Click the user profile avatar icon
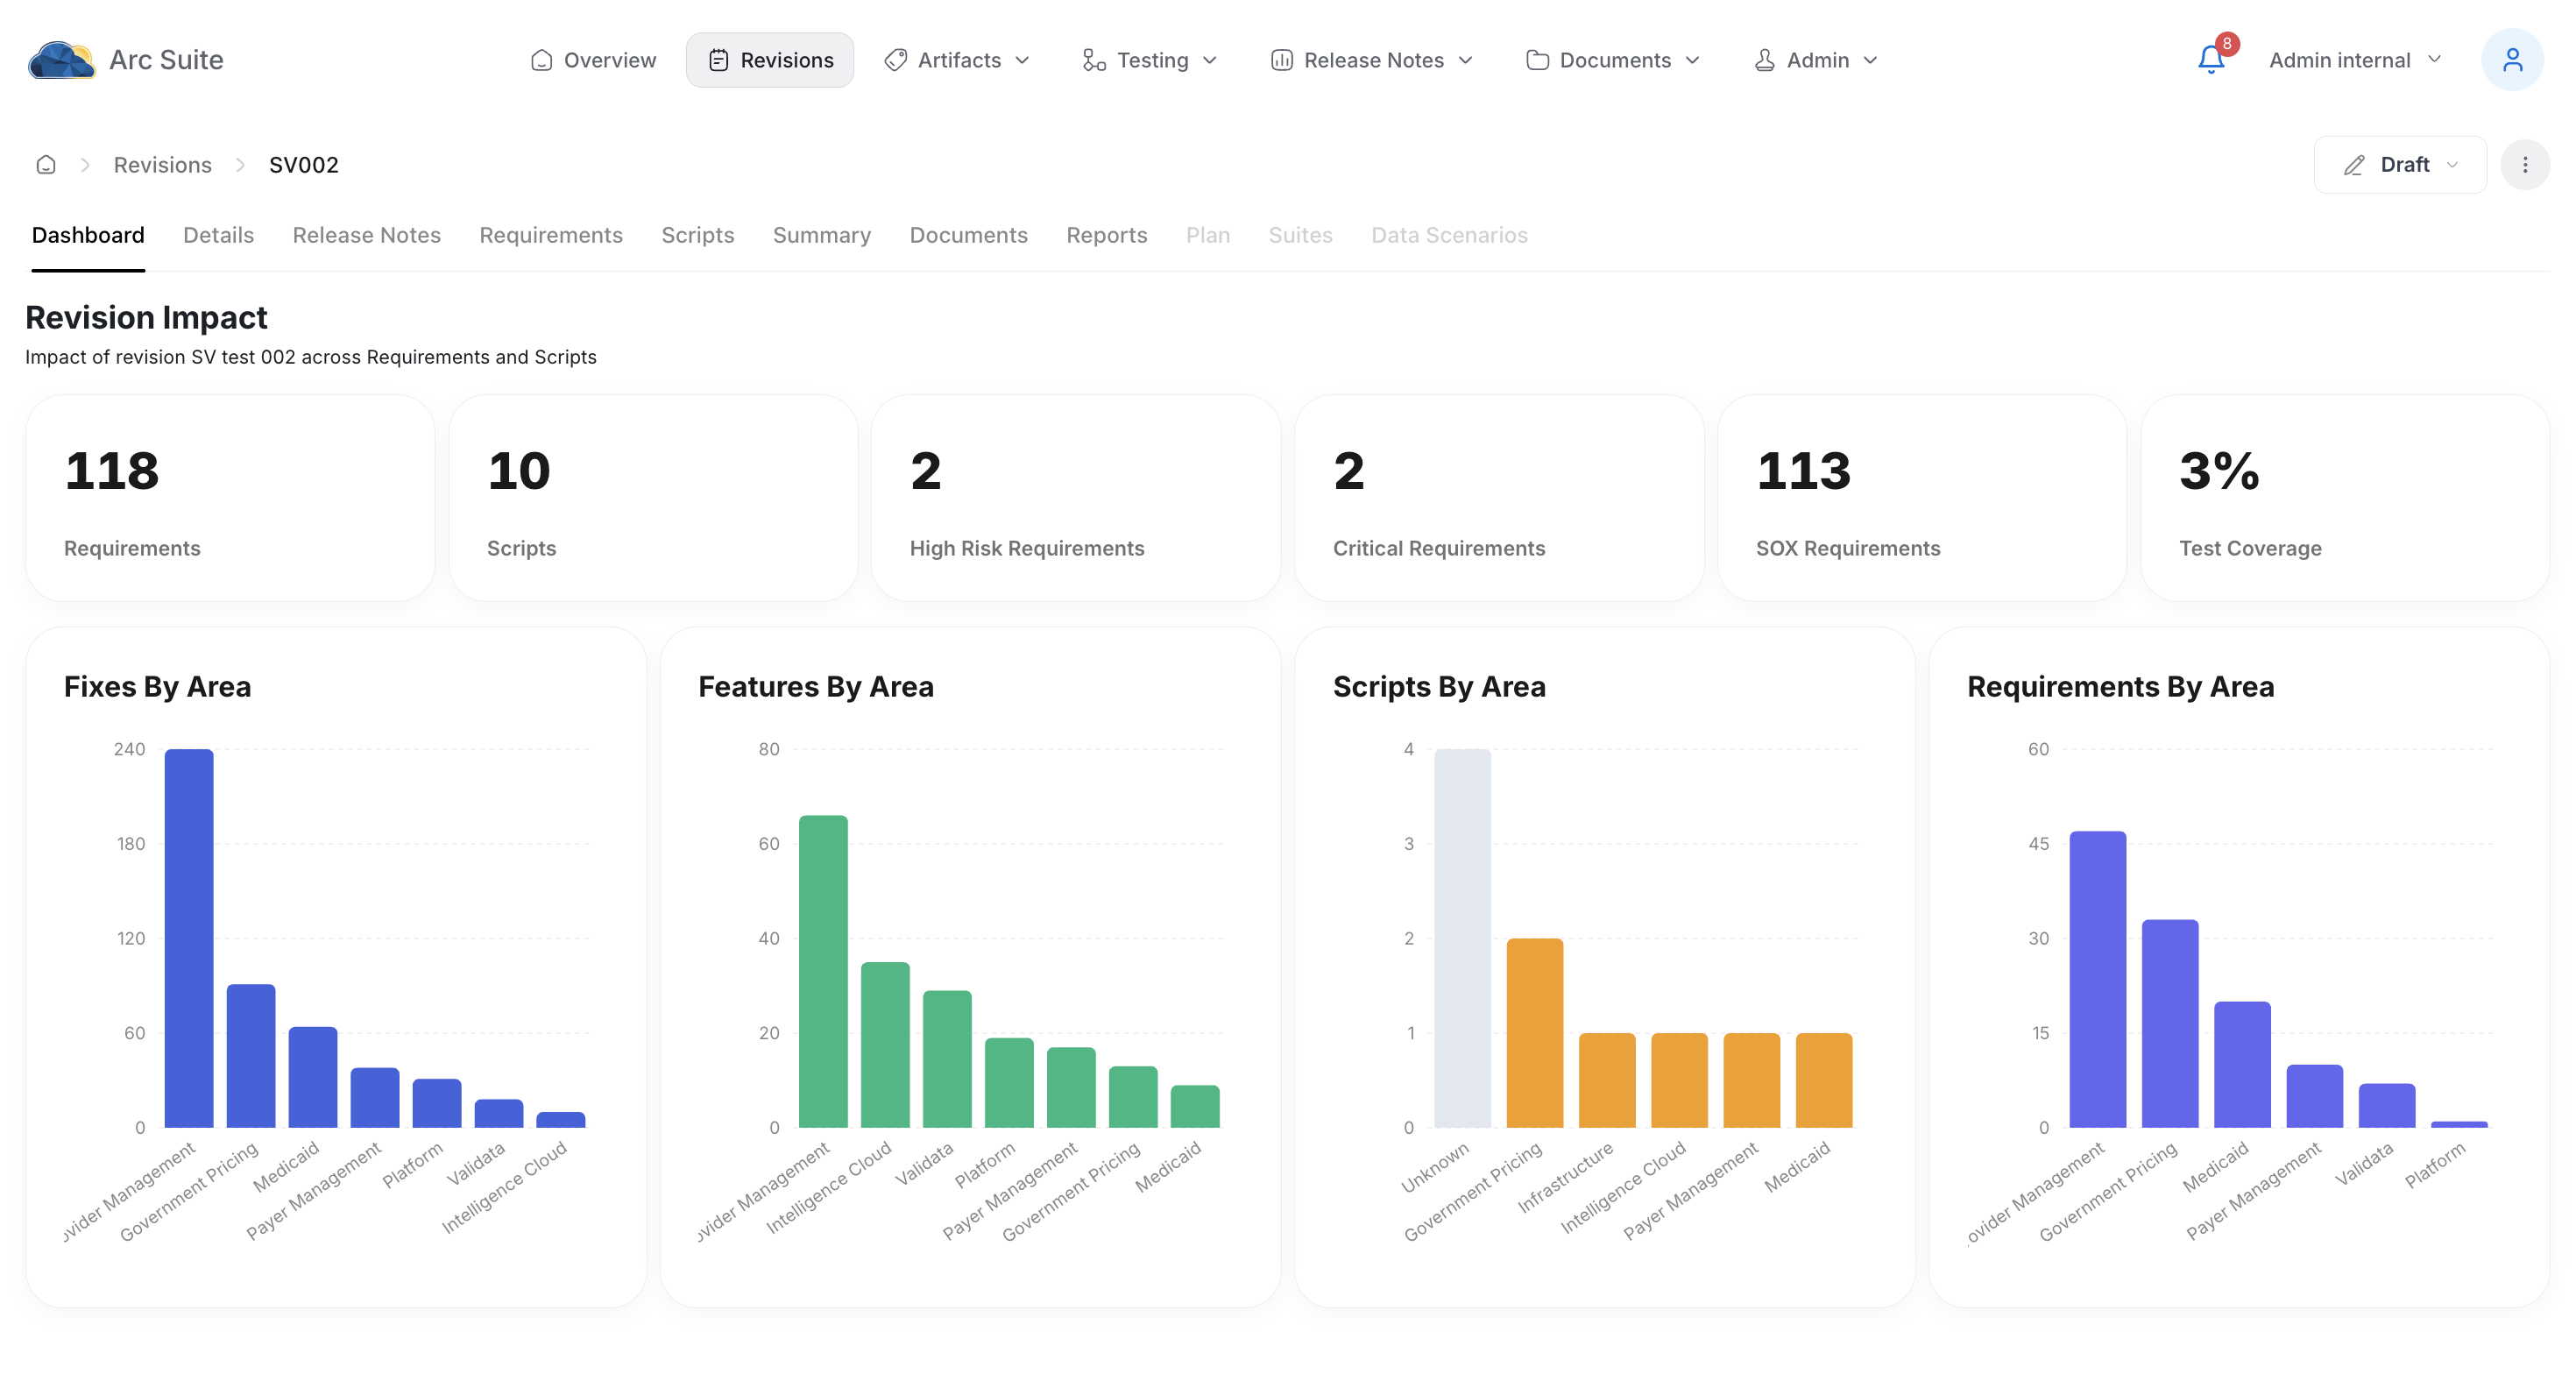2576x1381 pixels. click(2512, 60)
